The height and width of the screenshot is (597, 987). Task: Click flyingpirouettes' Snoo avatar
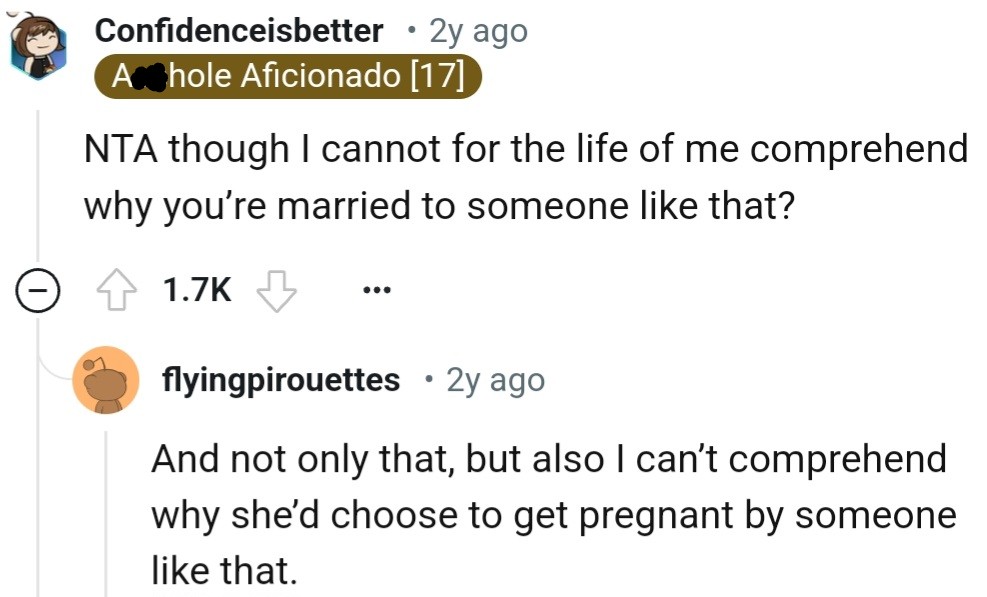coord(105,380)
